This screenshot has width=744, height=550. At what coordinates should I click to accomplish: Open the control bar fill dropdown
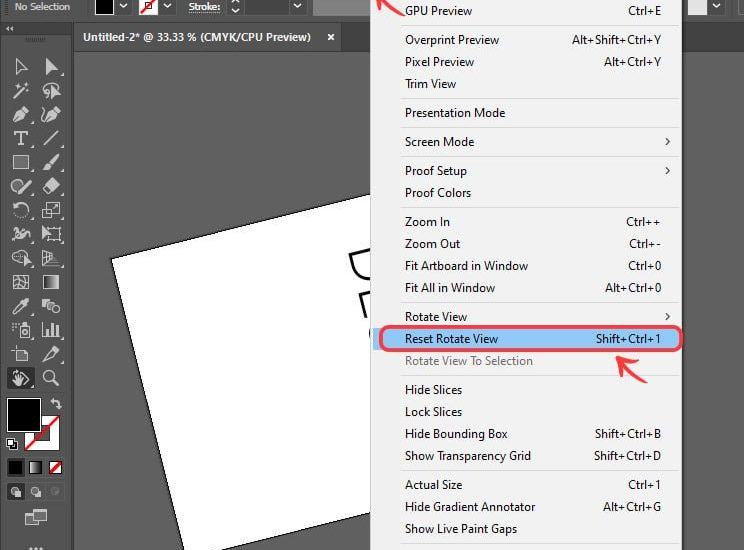pyautogui.click(x=123, y=6)
